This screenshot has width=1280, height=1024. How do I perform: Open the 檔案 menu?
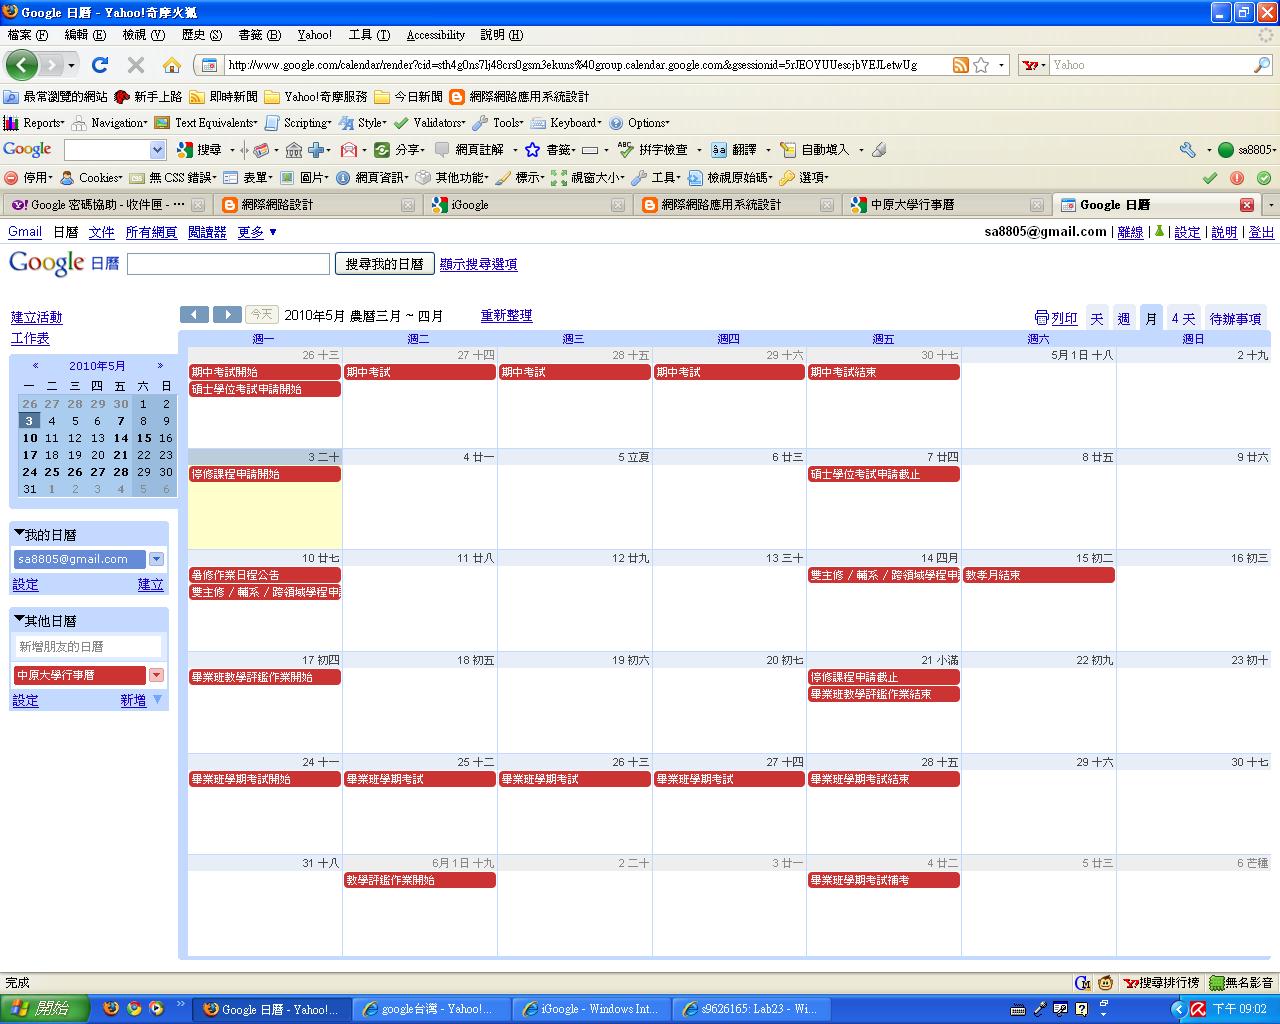pos(27,35)
